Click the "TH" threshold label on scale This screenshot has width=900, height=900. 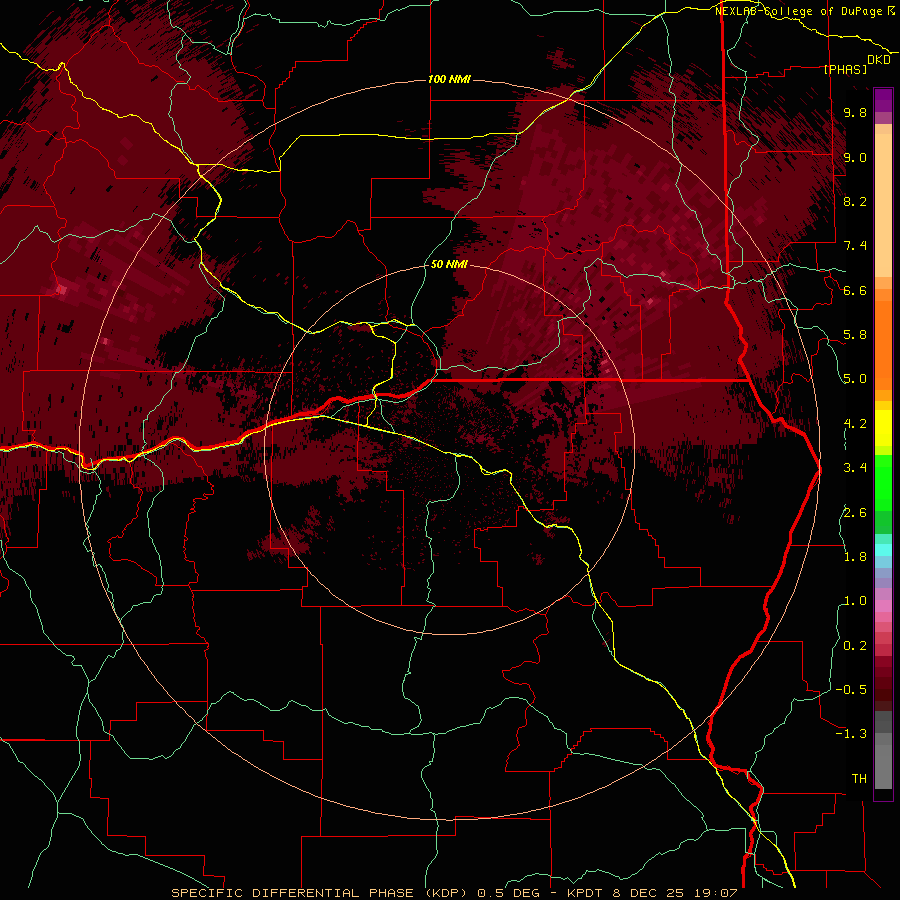[x=859, y=779]
